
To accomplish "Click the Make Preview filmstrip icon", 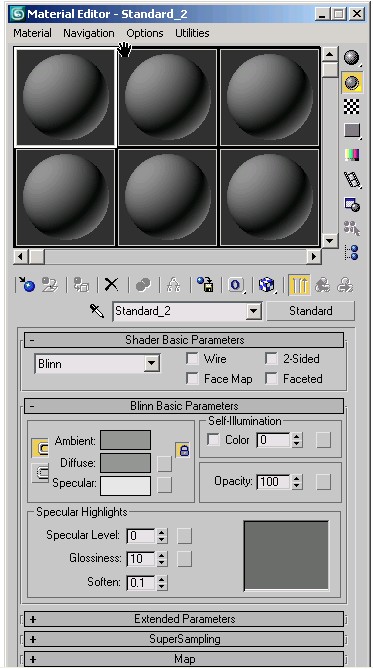I will [352, 180].
